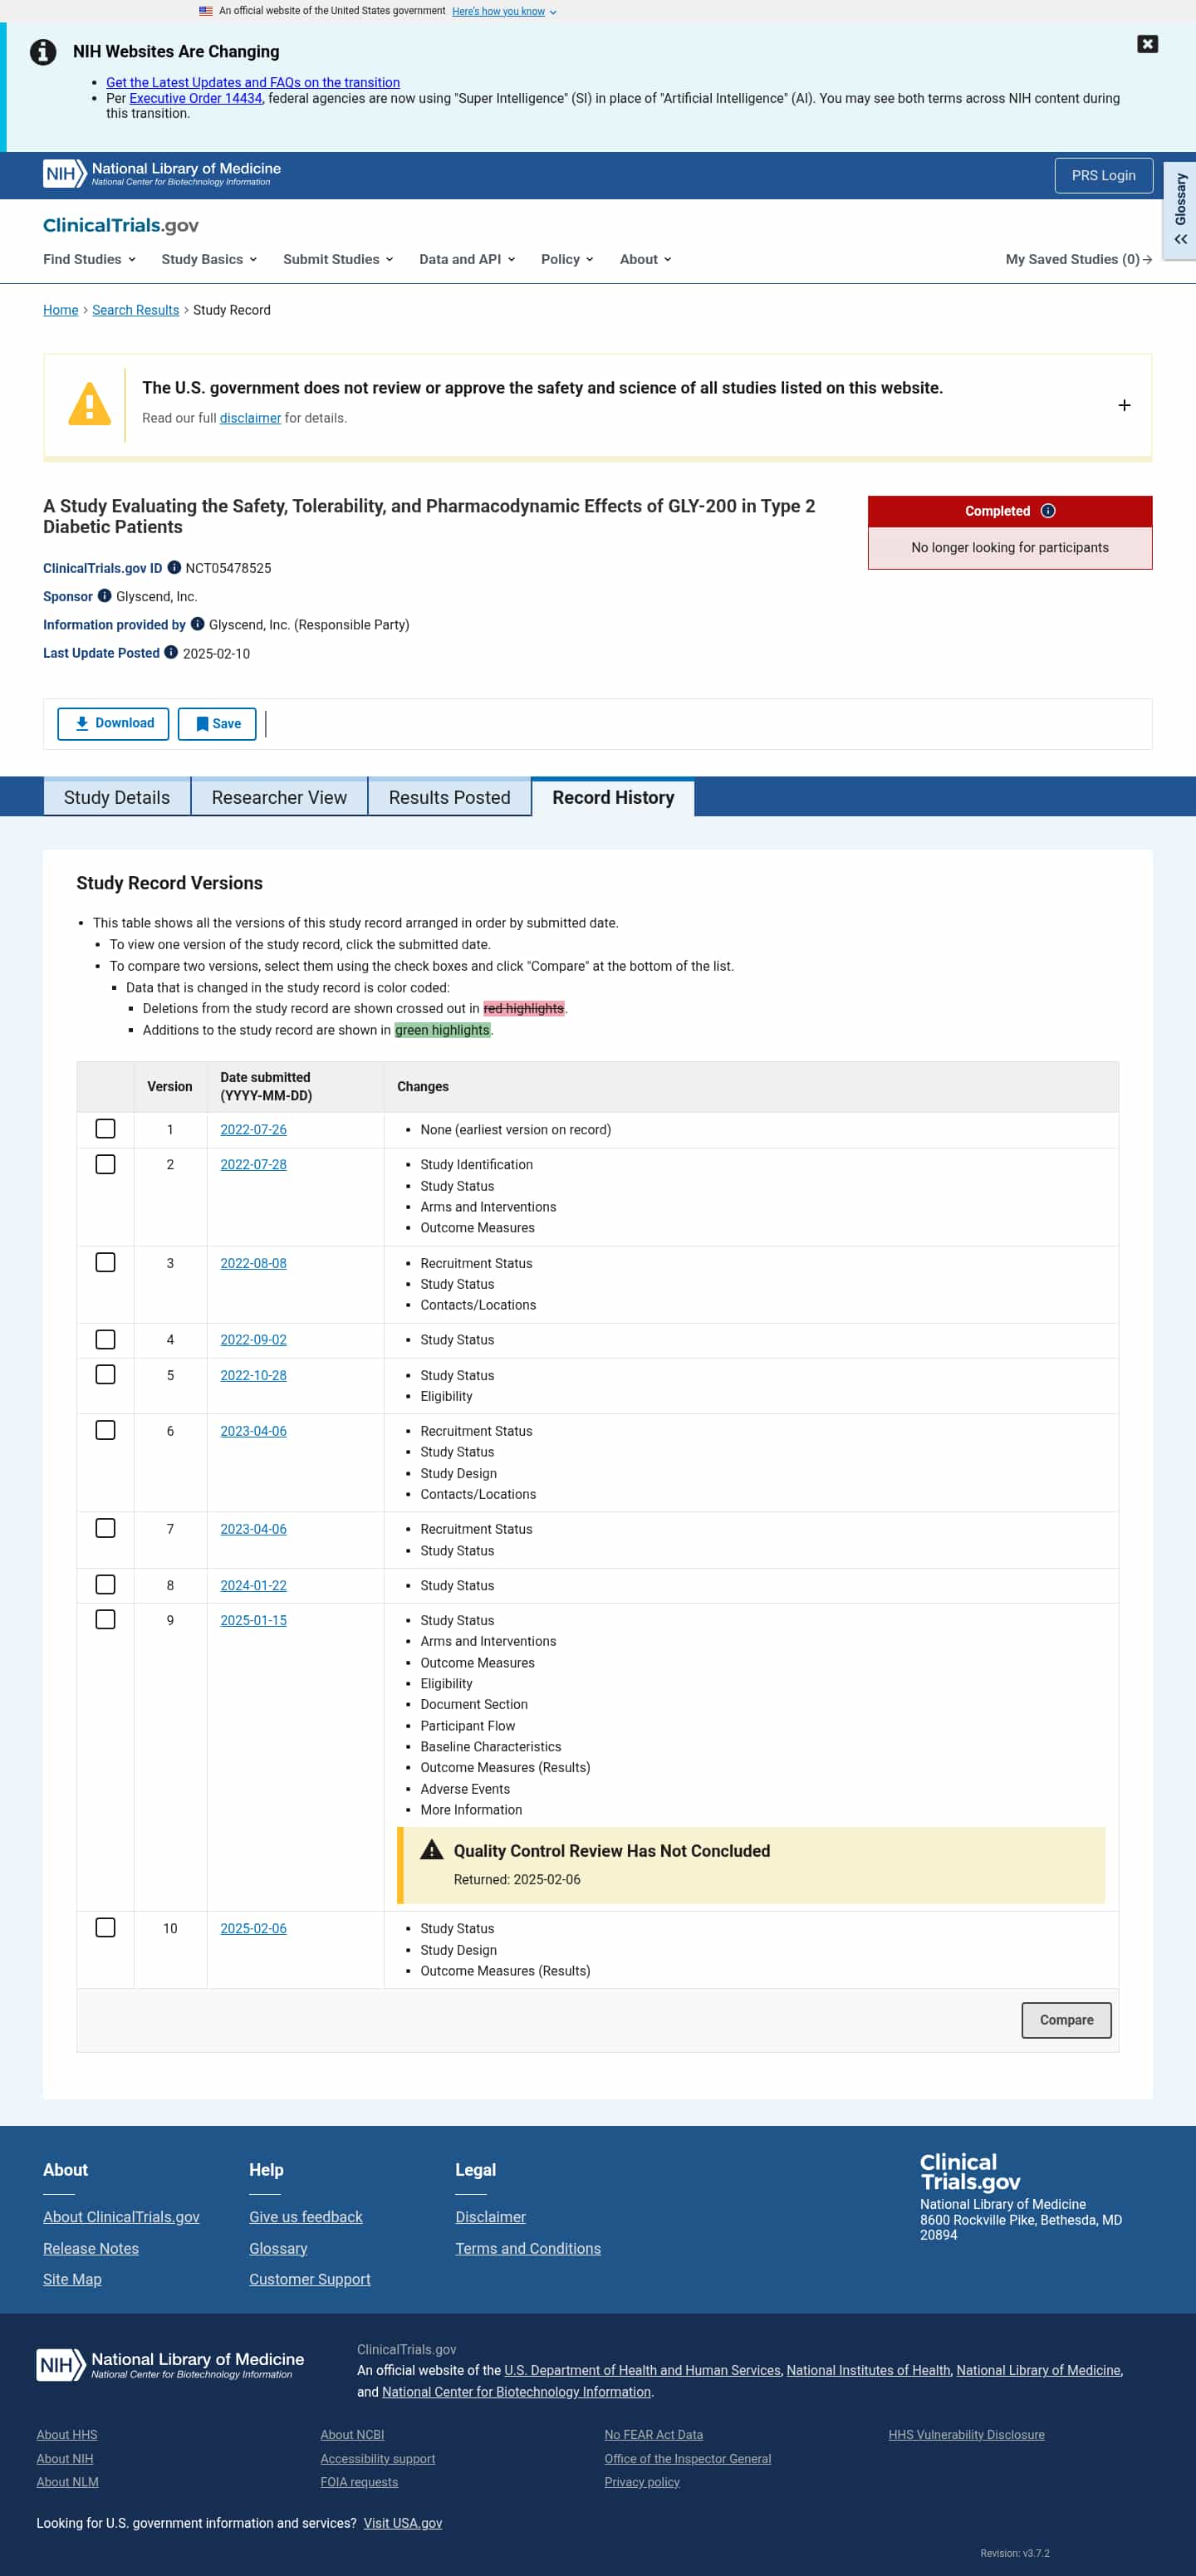Select the checkbox for version 1
The width and height of the screenshot is (1196, 2576).
point(105,1128)
